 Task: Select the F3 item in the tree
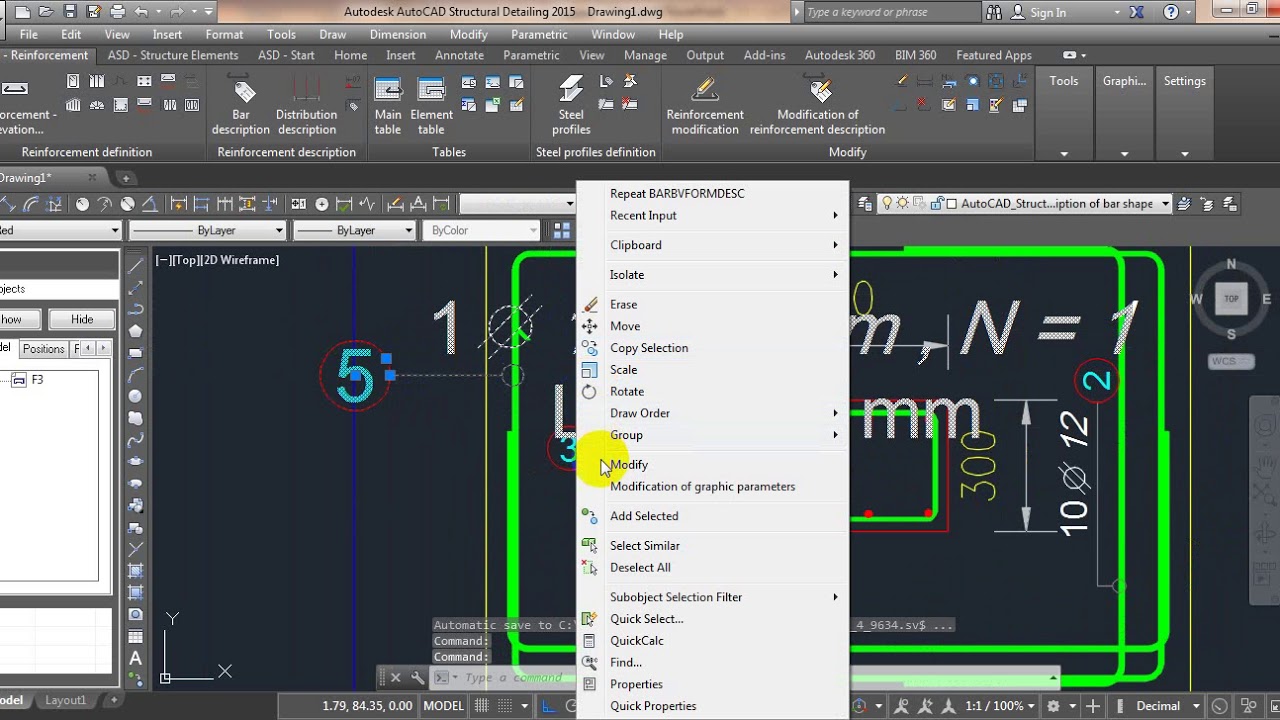coord(37,380)
